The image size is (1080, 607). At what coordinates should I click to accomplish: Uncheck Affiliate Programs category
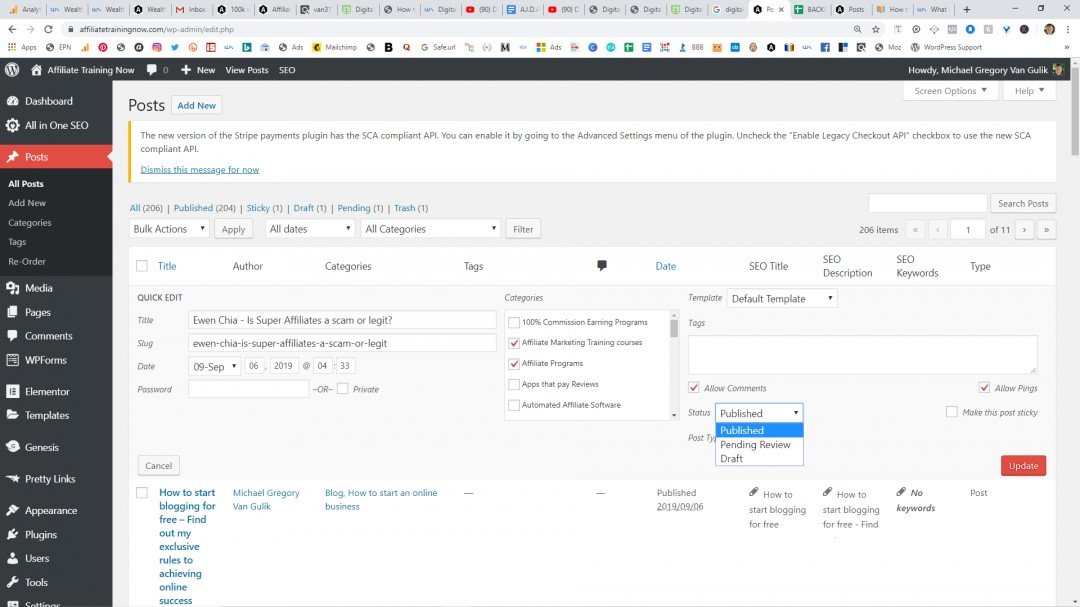pos(514,363)
